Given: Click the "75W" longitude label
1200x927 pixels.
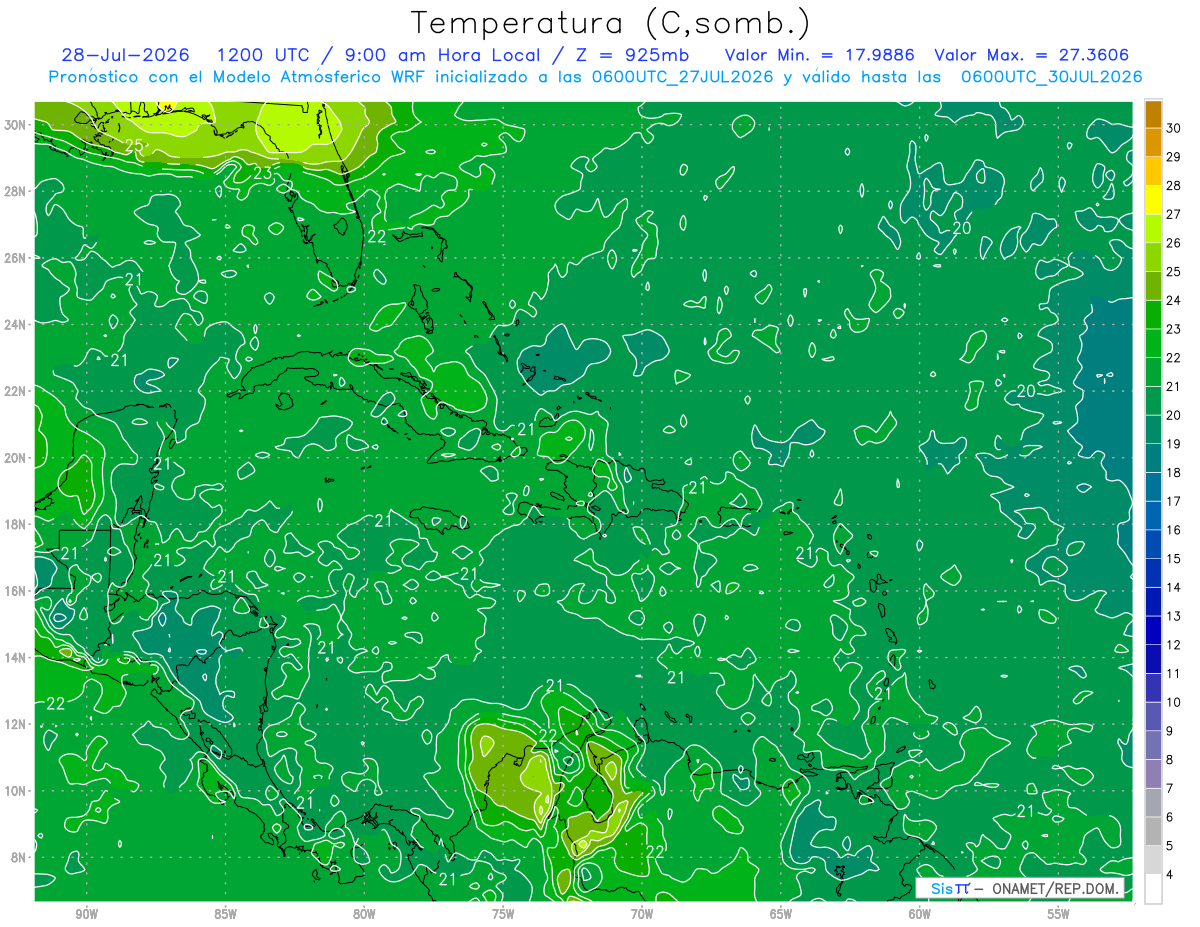Looking at the screenshot, I should (503, 914).
